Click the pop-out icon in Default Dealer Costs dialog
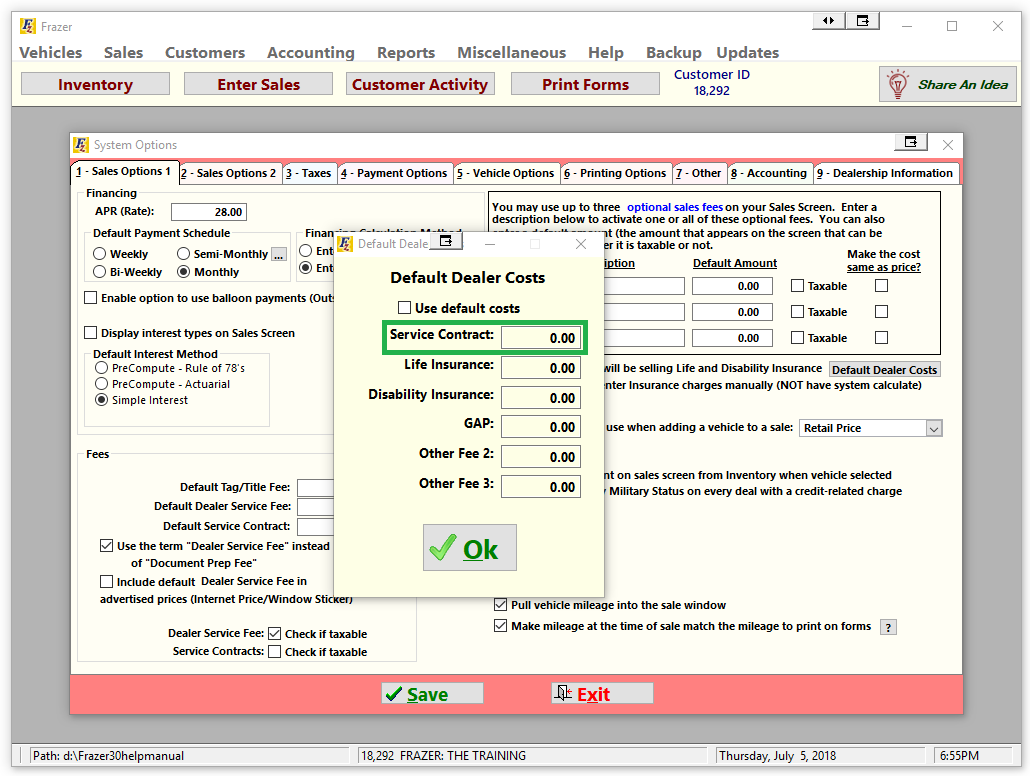Viewport: 1030px width, 776px height. 446,241
